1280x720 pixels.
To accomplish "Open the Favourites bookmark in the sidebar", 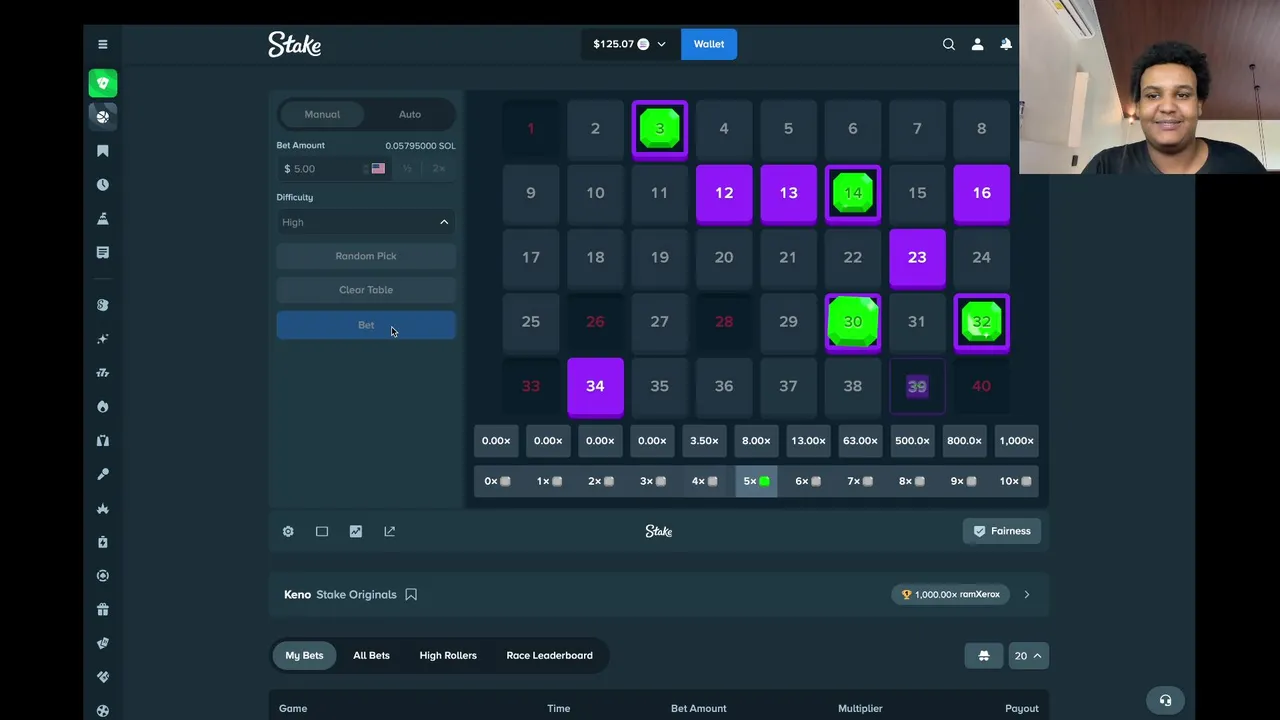I will tap(102, 151).
